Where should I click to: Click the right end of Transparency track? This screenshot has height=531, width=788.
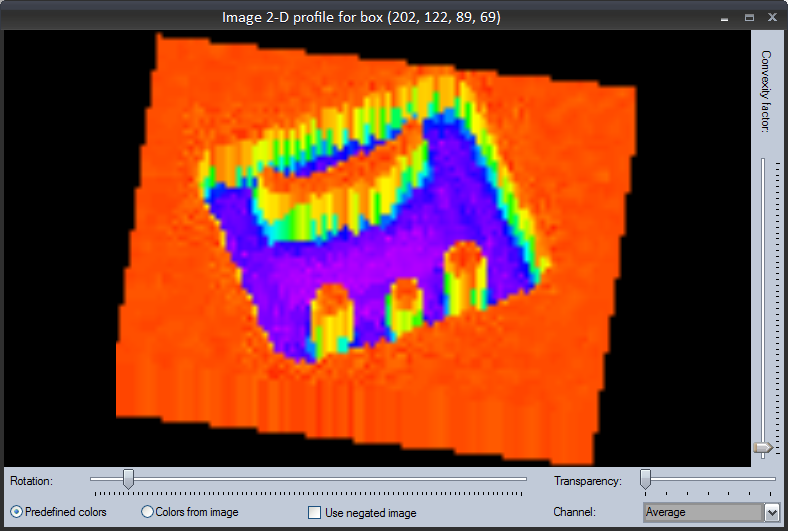(x=774, y=479)
